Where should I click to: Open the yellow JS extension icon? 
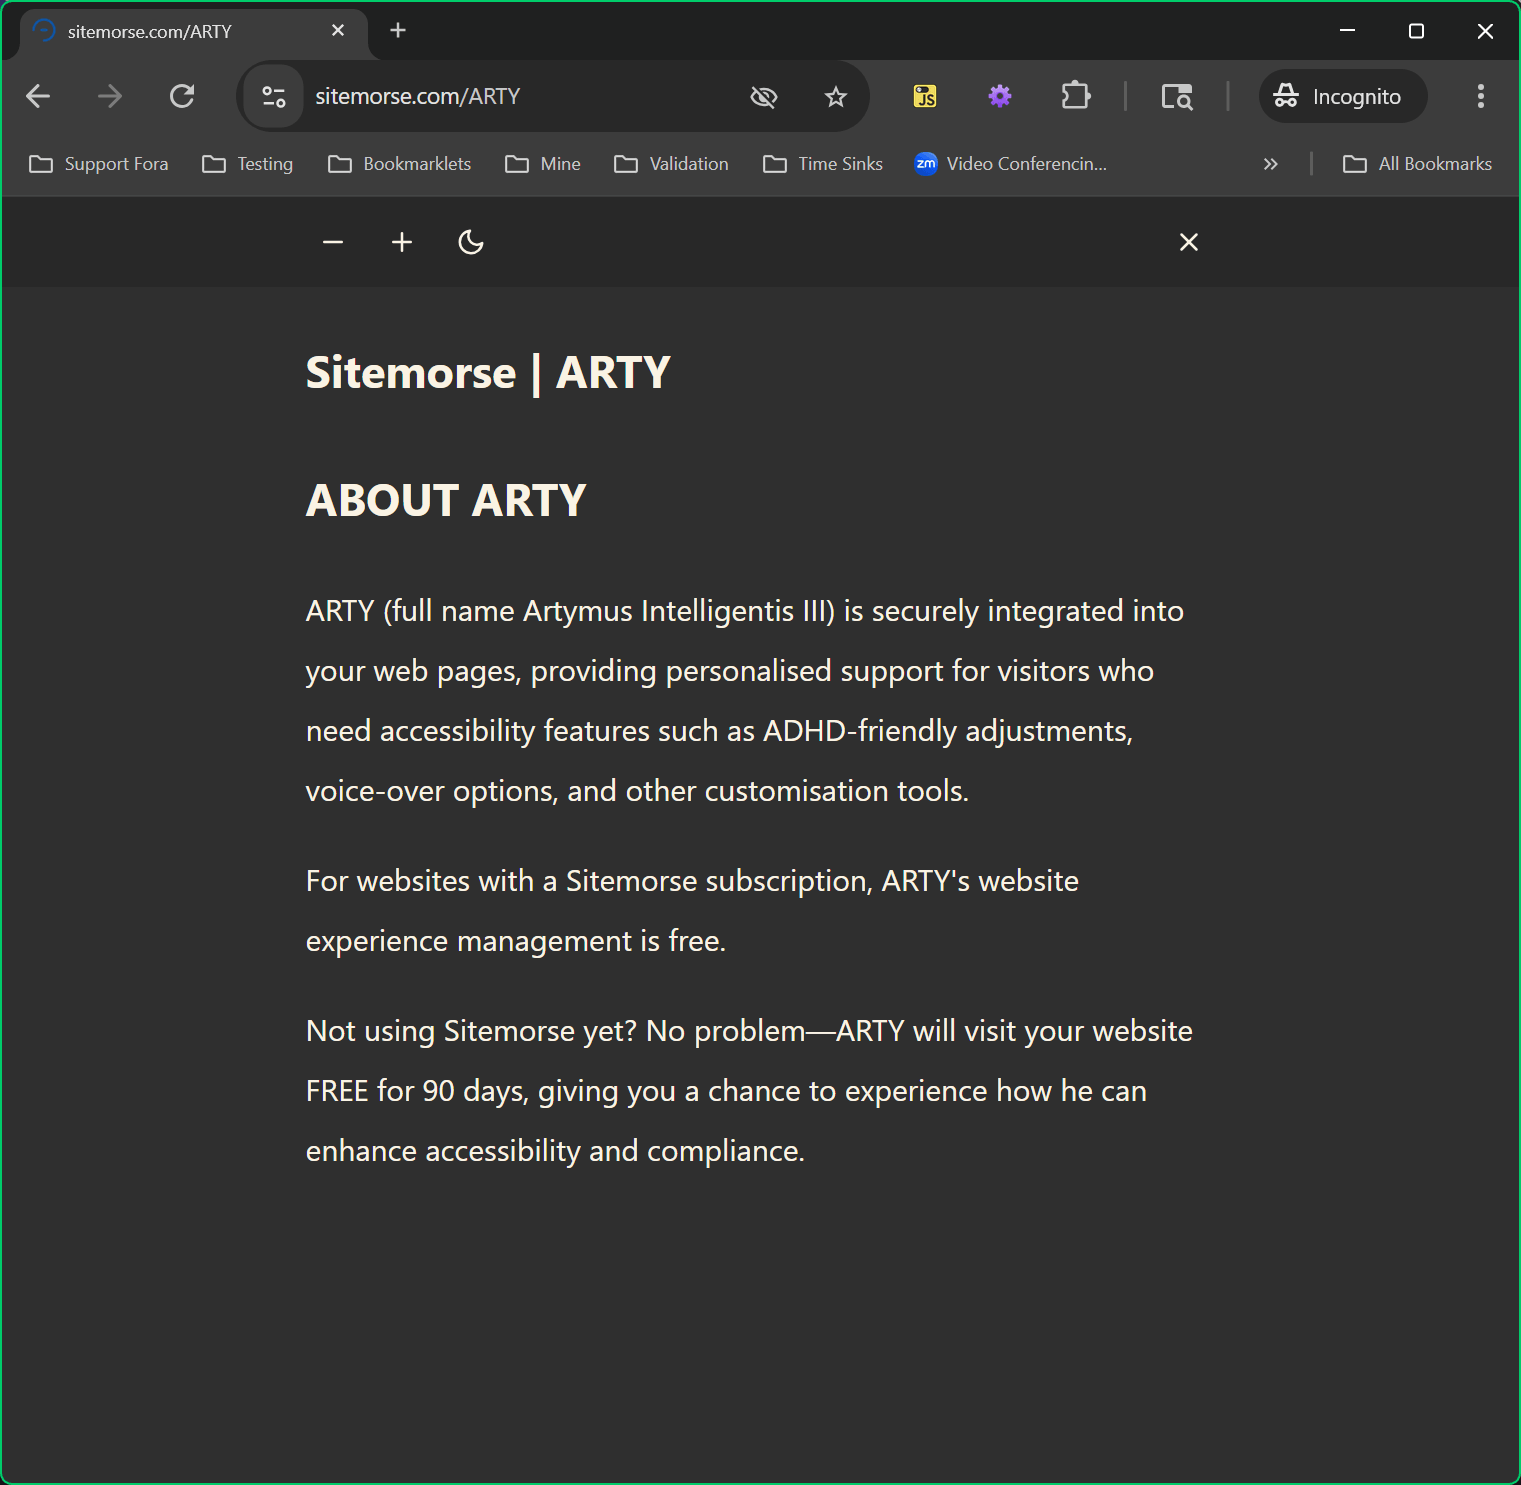(925, 96)
